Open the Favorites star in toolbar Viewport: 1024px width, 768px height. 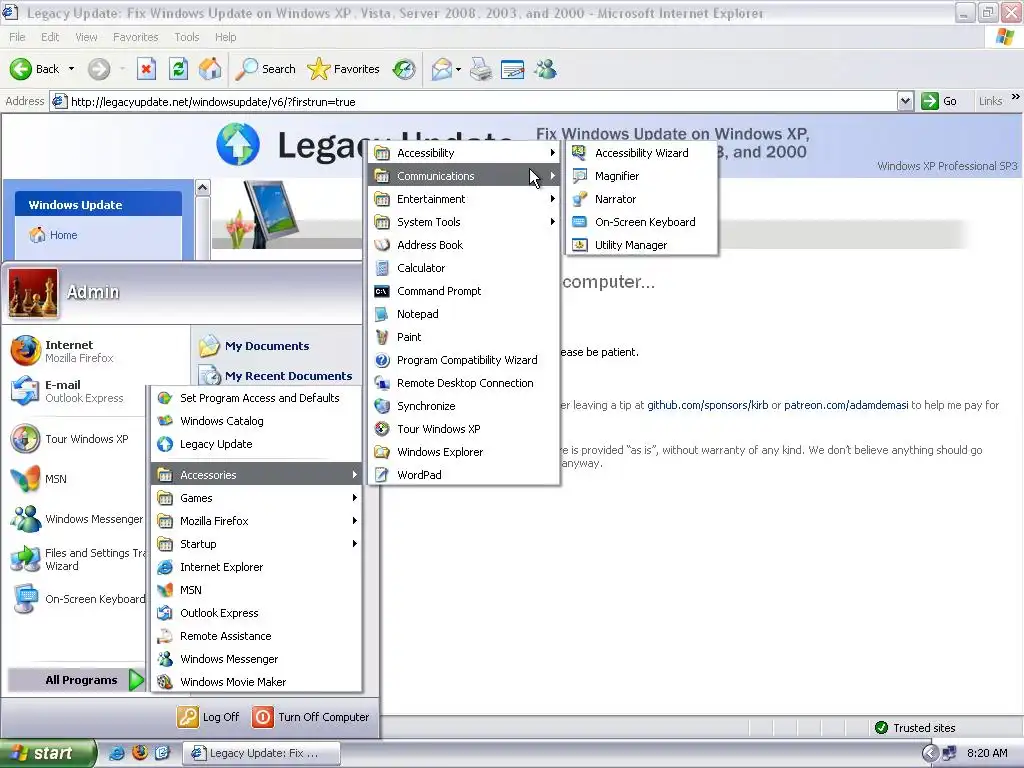click(x=344, y=69)
